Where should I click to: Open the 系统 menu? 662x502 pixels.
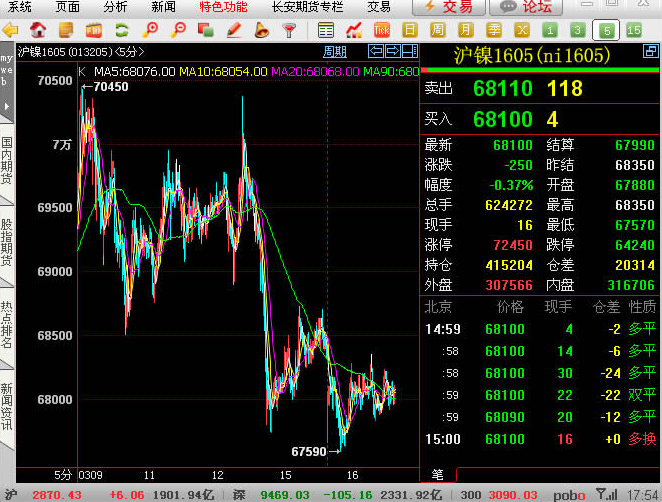click(x=19, y=7)
